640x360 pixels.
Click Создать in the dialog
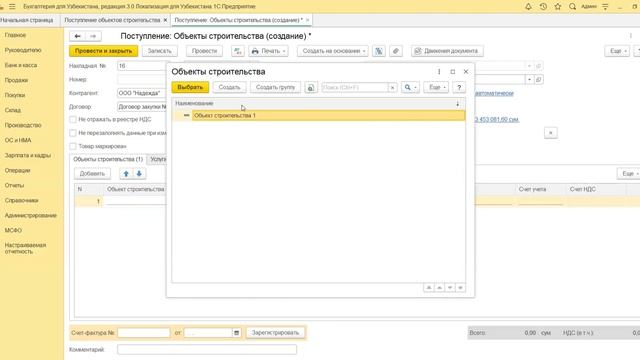pos(229,87)
